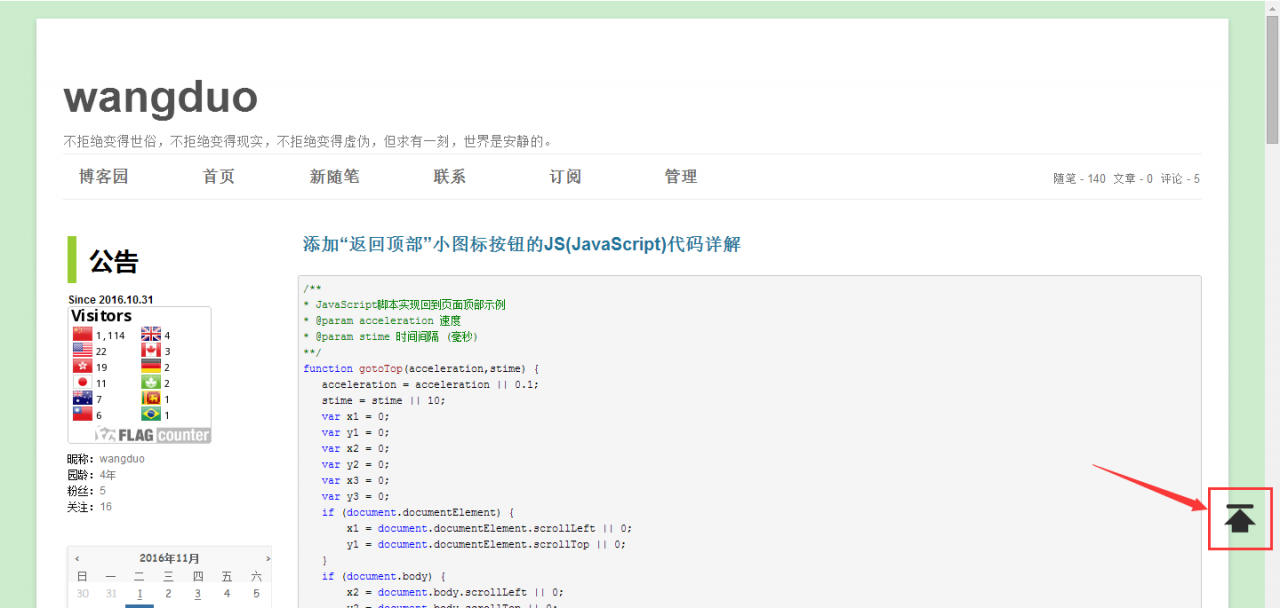
Task: Select day 1 in November calendar
Action: [140, 593]
